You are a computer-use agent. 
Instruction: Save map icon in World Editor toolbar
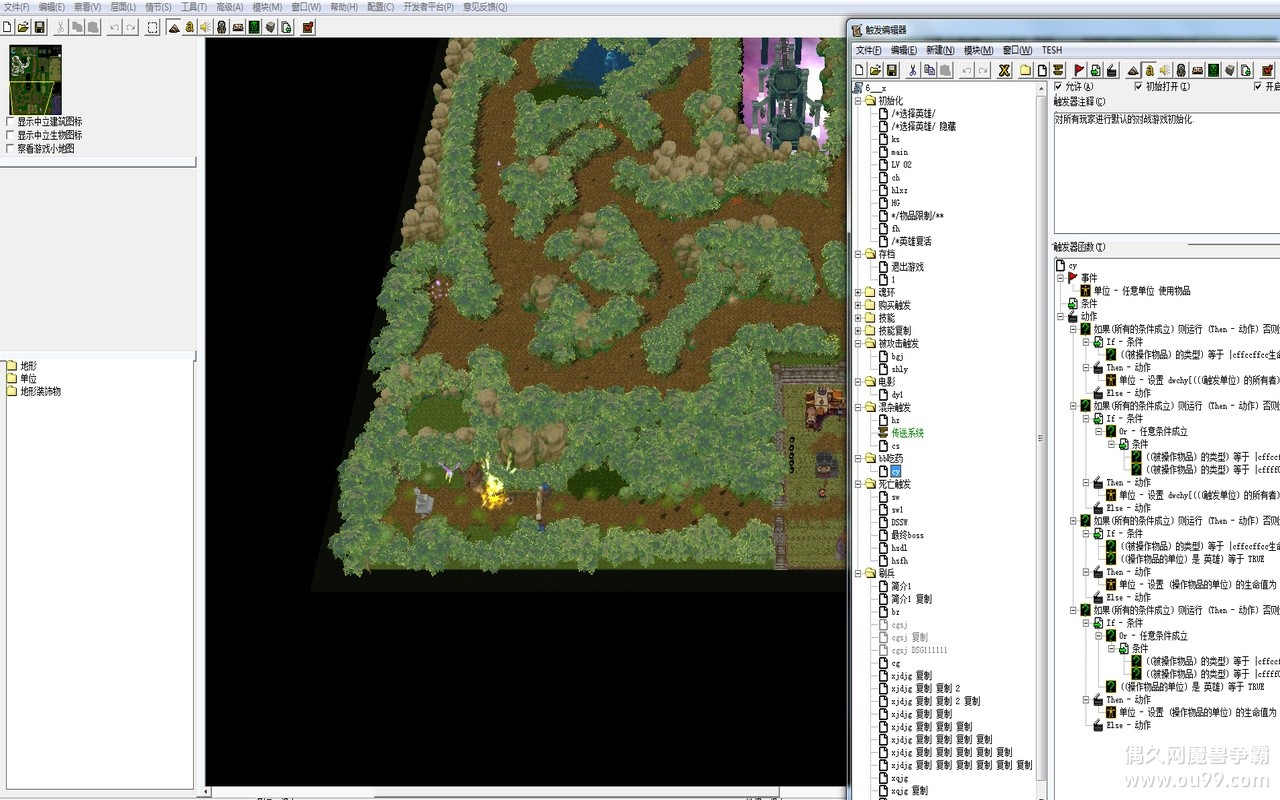pyautogui.click(x=39, y=27)
